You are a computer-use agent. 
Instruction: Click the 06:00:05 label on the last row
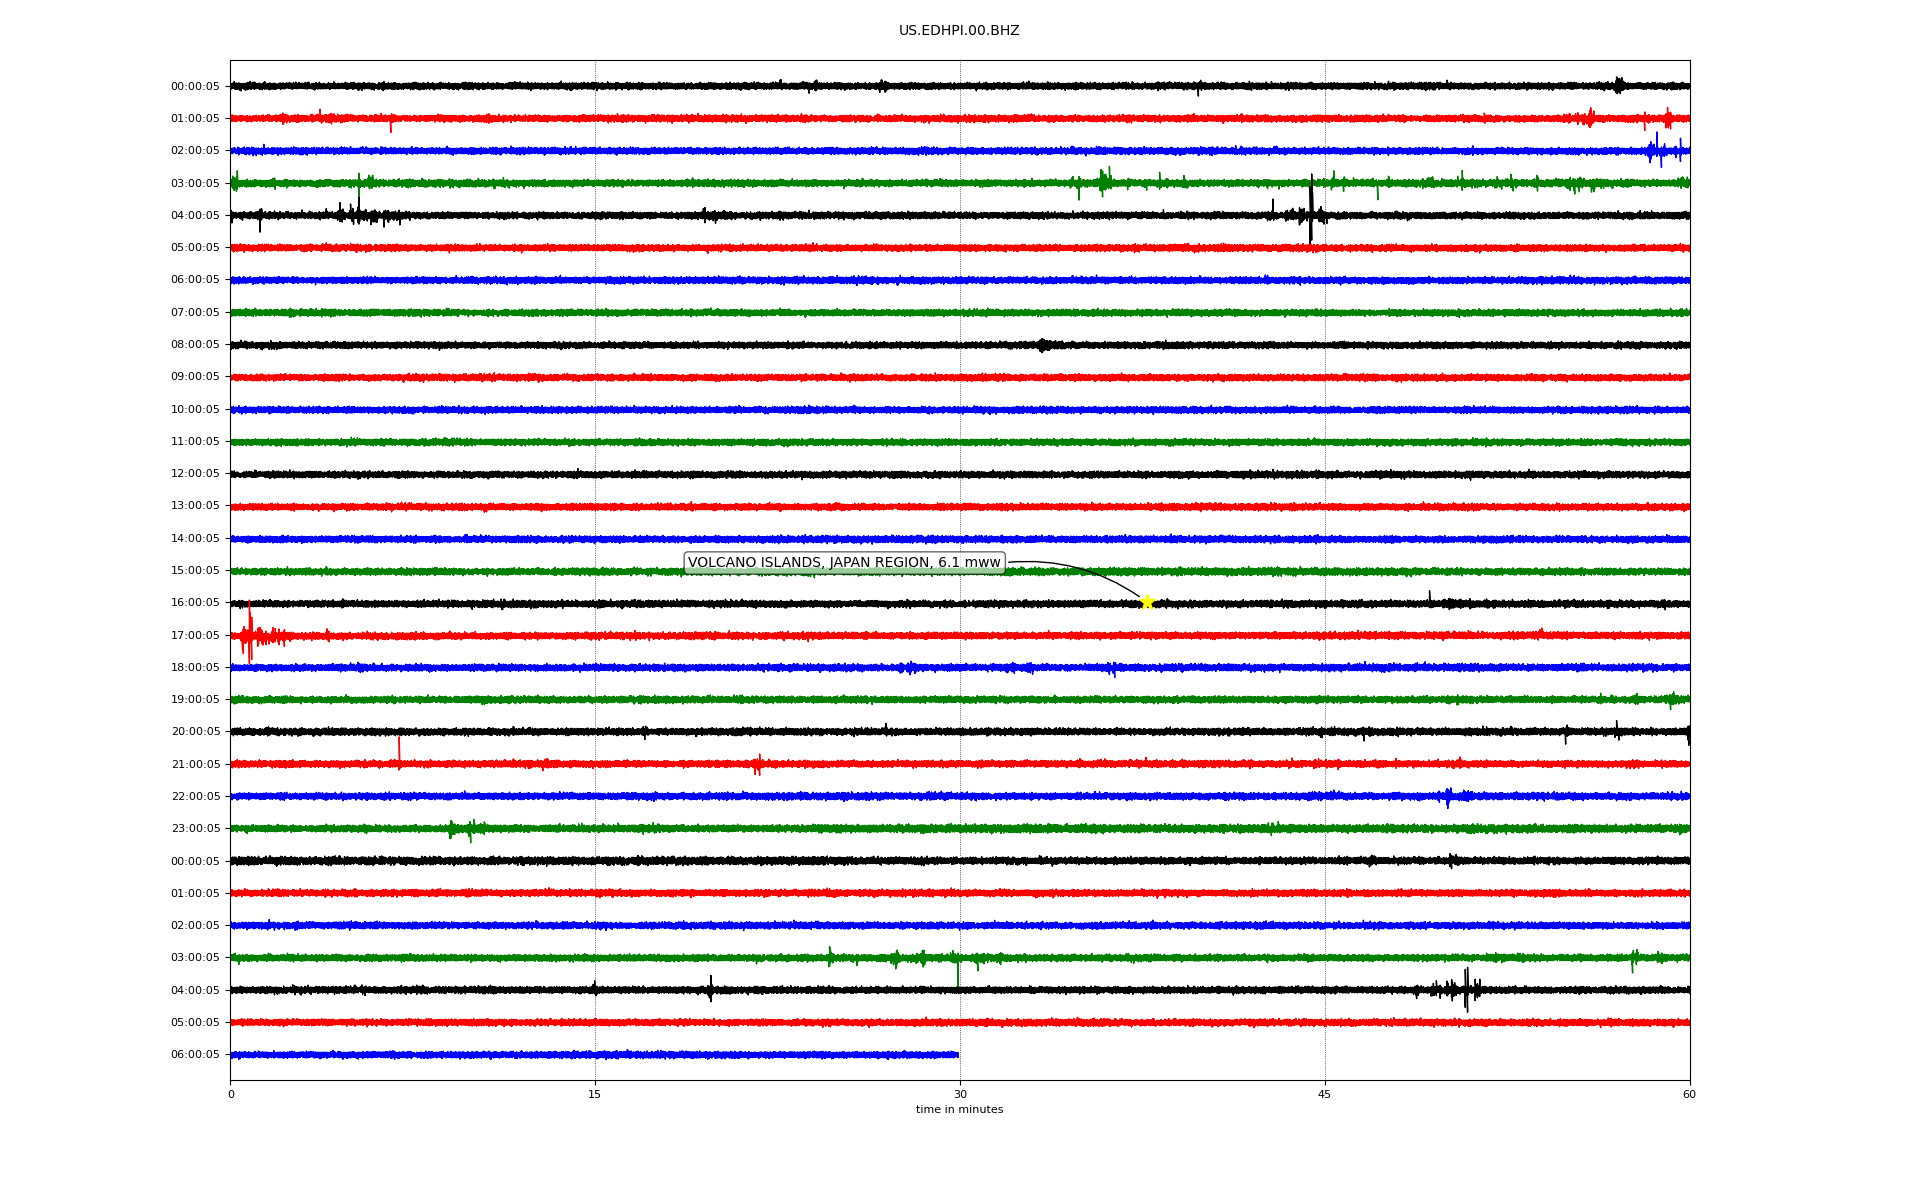(x=195, y=1055)
